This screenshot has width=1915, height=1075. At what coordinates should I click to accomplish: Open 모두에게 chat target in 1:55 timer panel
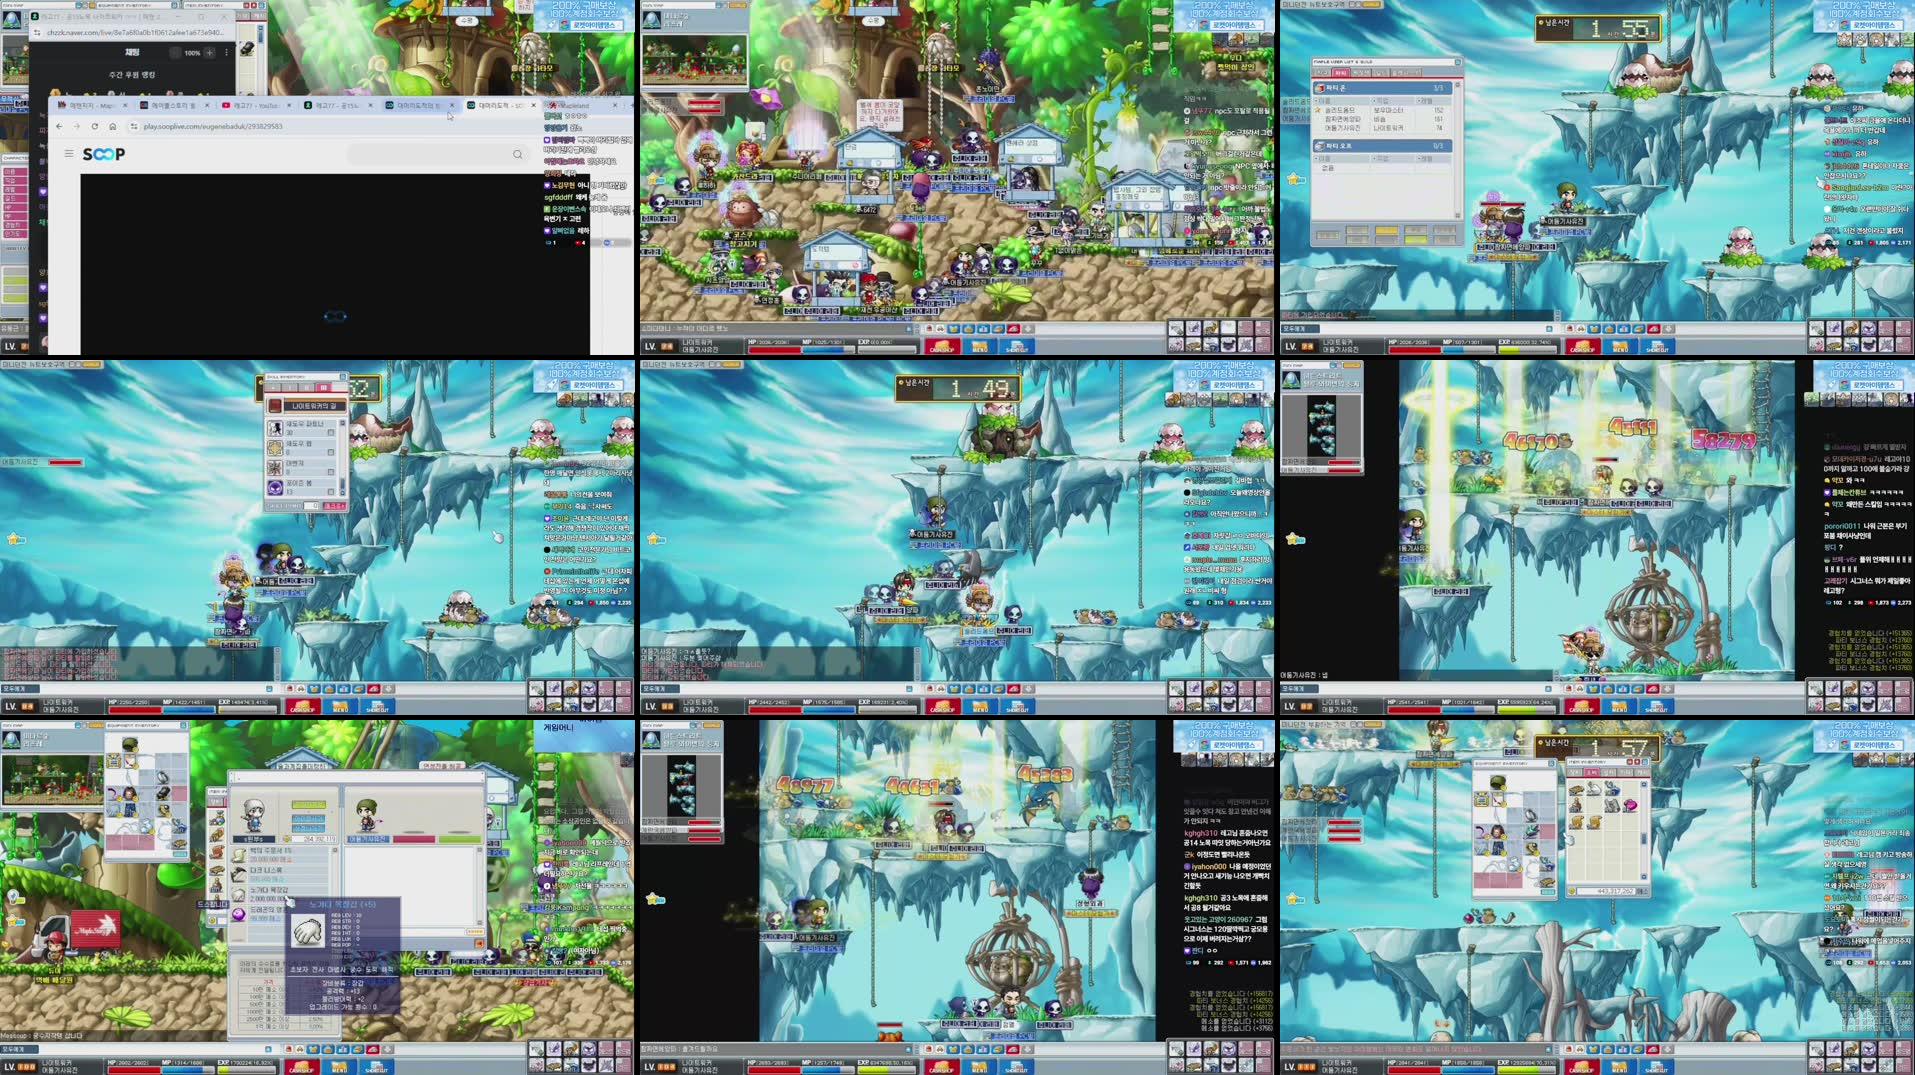click(1300, 328)
